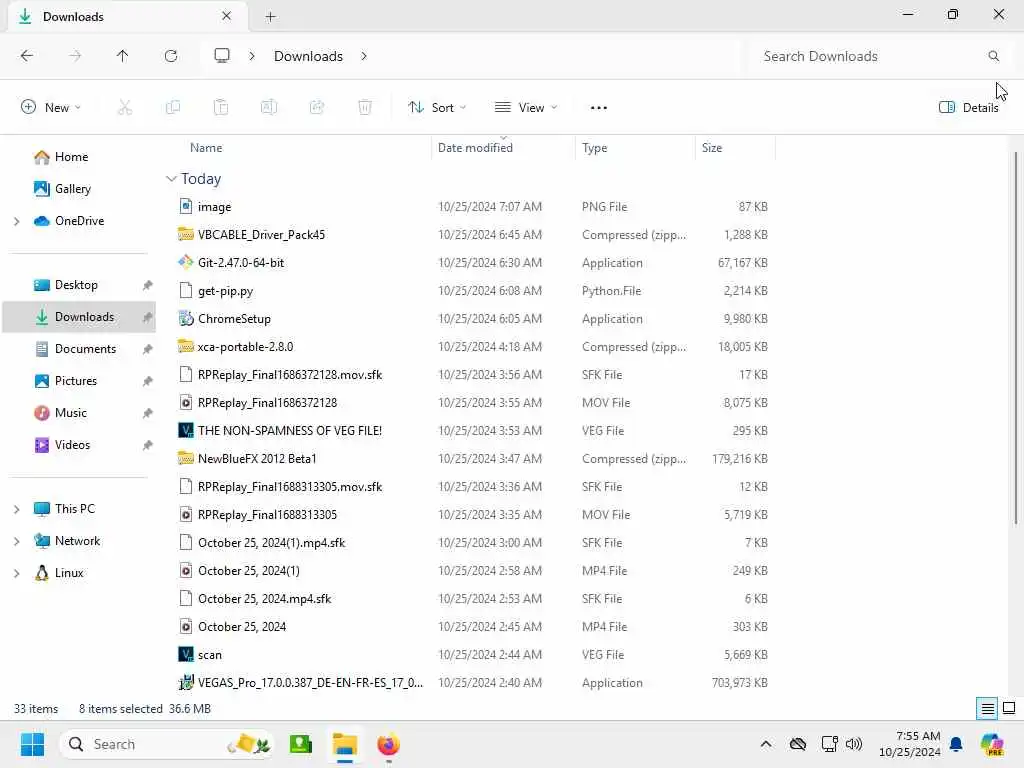Sort by Date modified column header
Screen dimensions: 1024x768
pos(475,148)
